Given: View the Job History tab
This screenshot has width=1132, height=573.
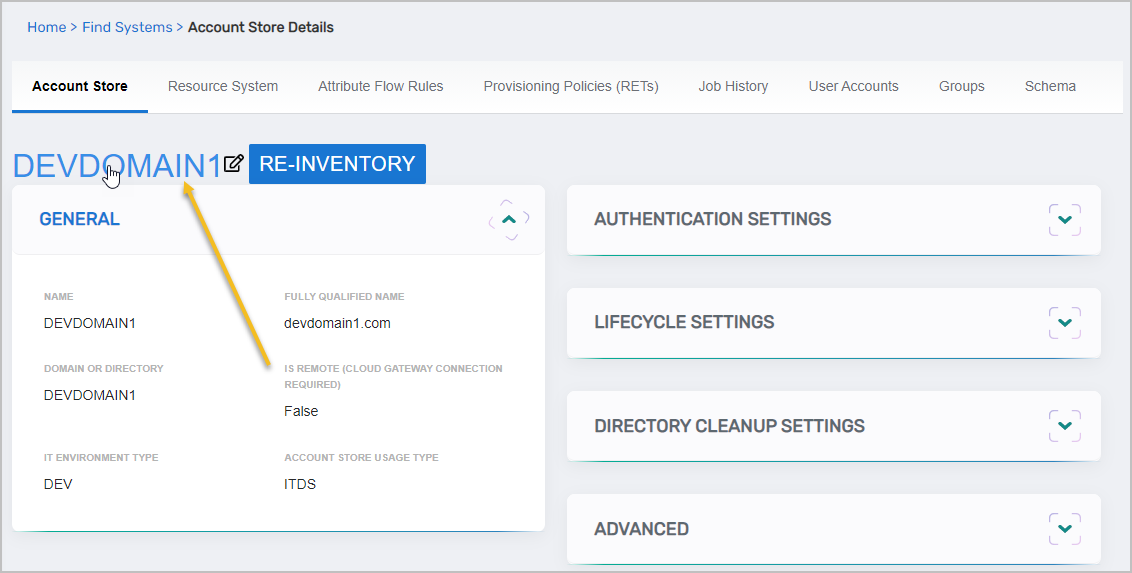Looking at the screenshot, I should pos(733,86).
